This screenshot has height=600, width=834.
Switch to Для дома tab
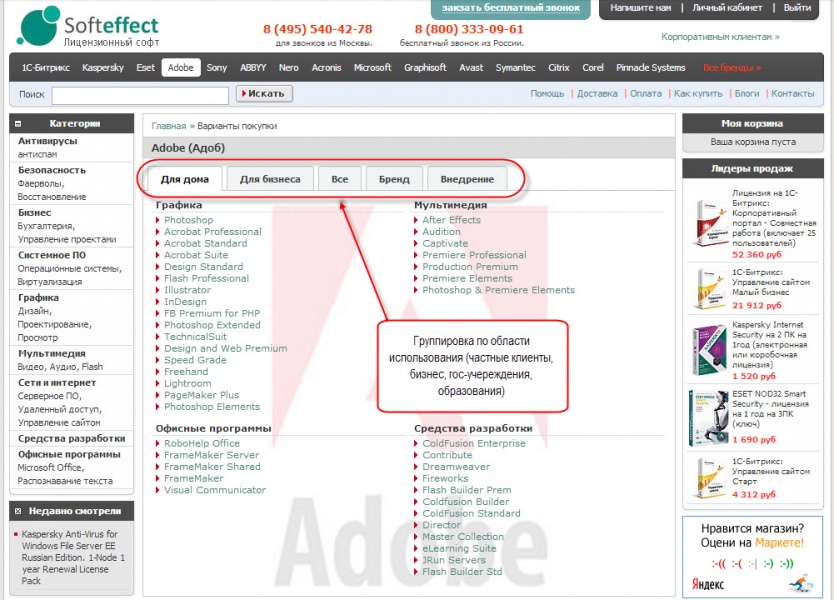click(x=185, y=179)
